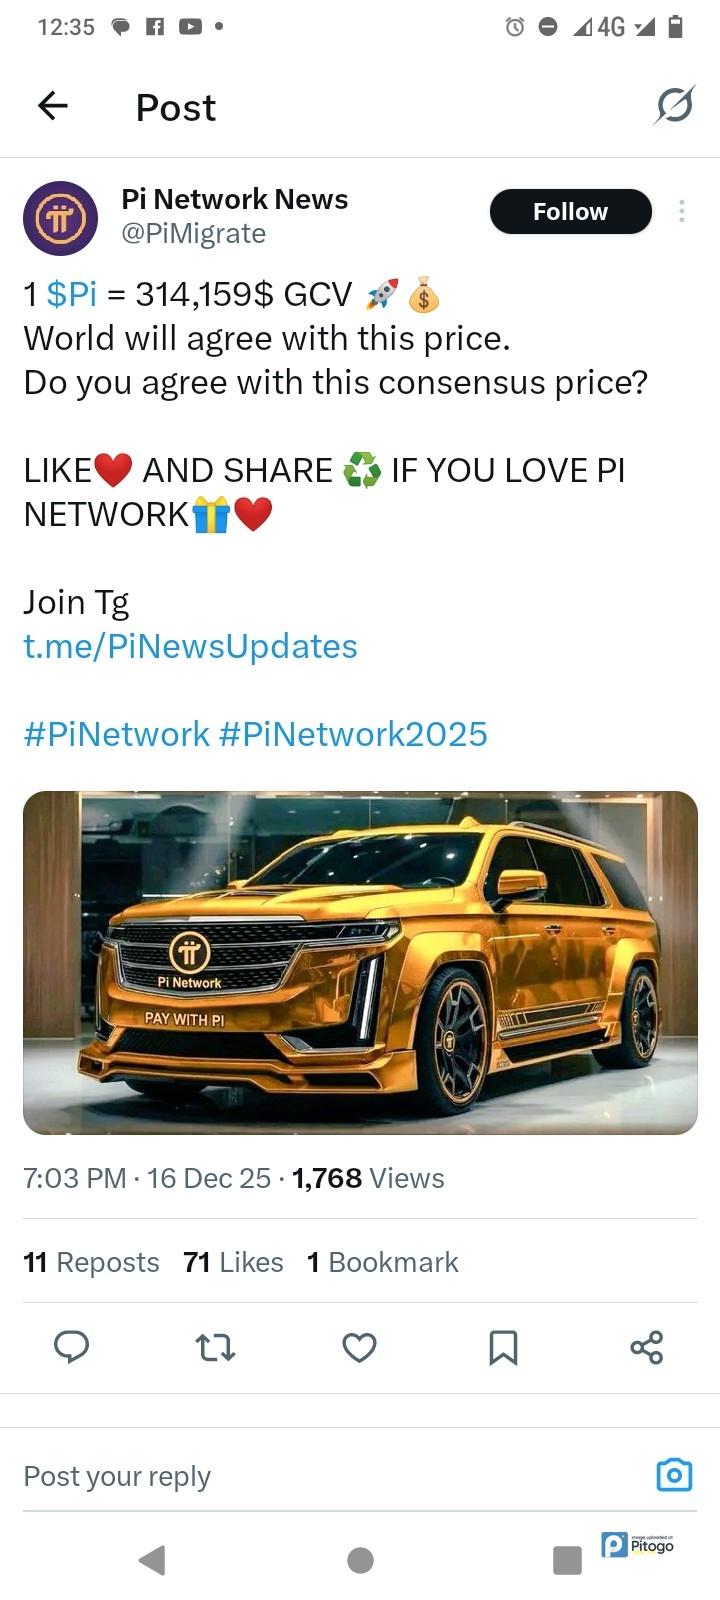720x1600 pixels.
Task: Focus the Post your reply field
Action: tap(330, 1476)
